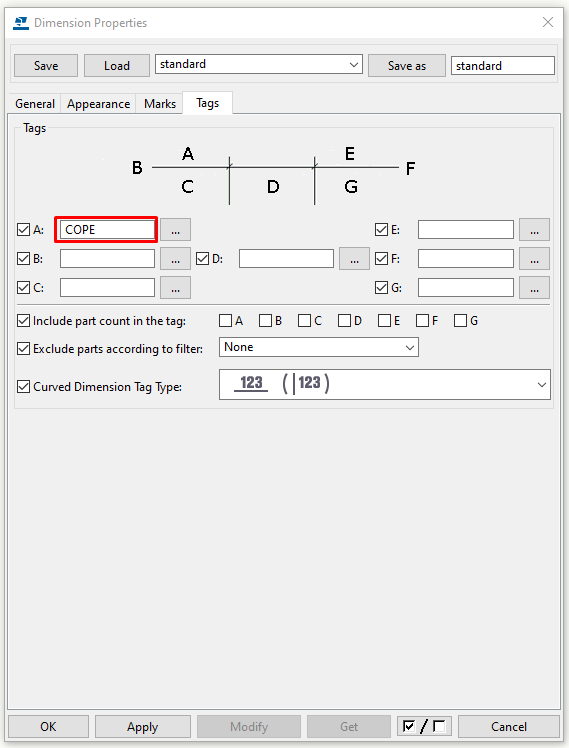
Task: Open the Marks tab
Action: (x=160, y=104)
